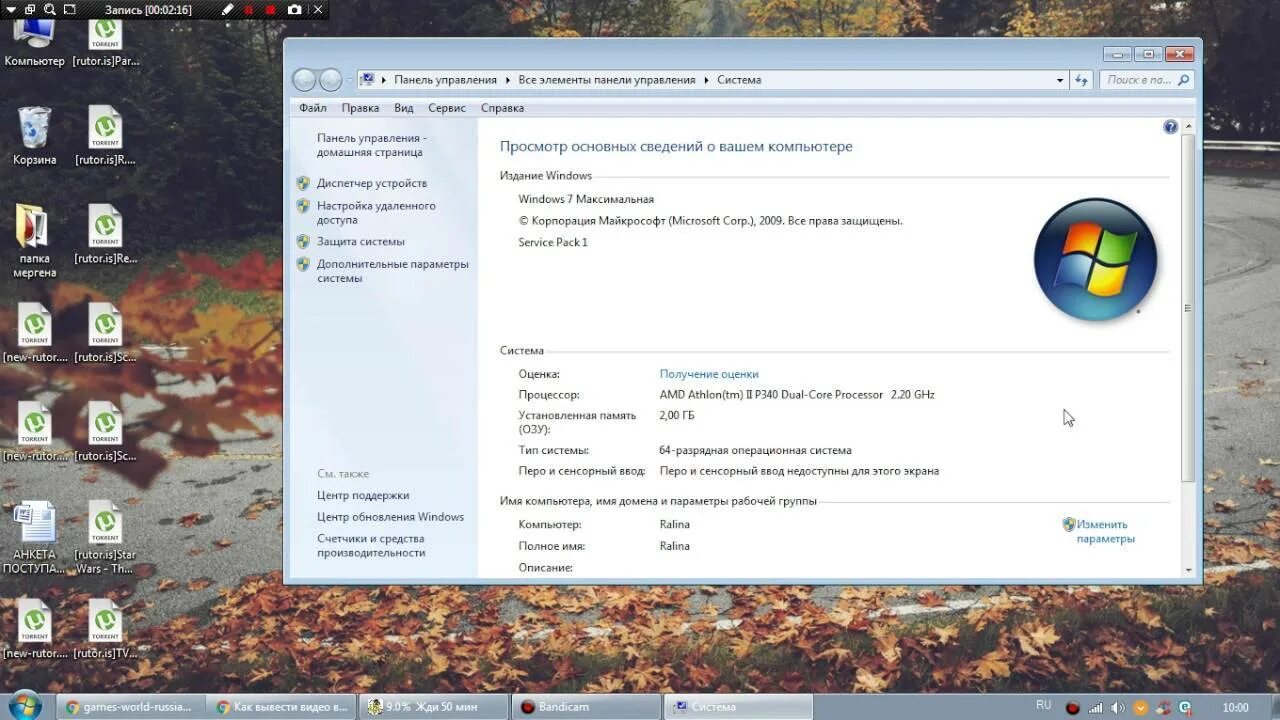The image size is (1280, 720).
Task: Open Диспетчер устройств link
Action: click(372, 183)
